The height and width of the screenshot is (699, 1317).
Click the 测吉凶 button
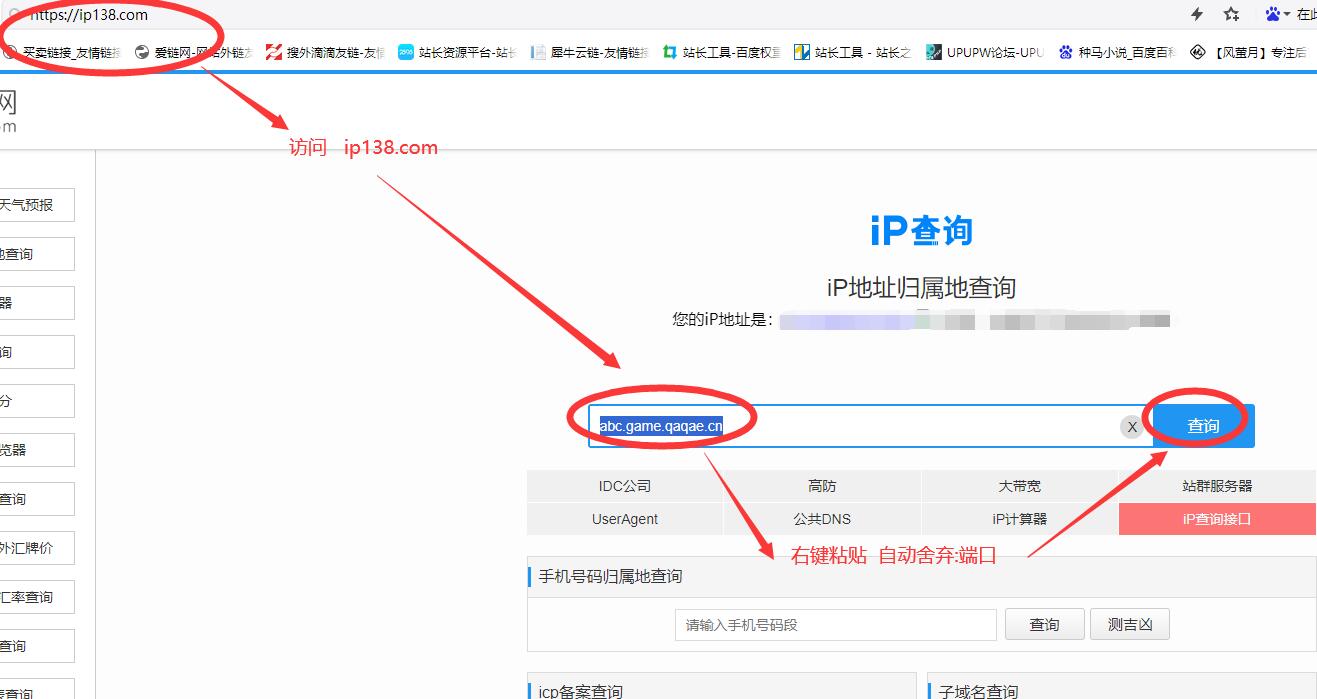click(x=1130, y=625)
